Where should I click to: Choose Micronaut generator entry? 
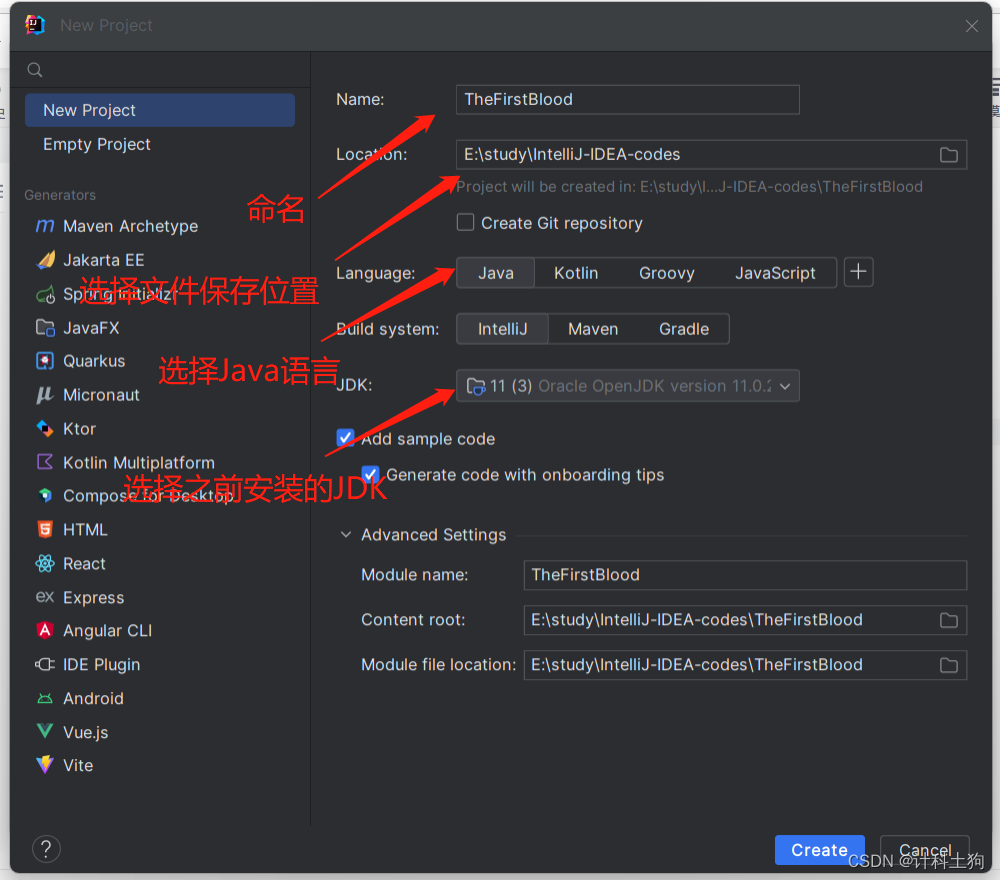159,395
